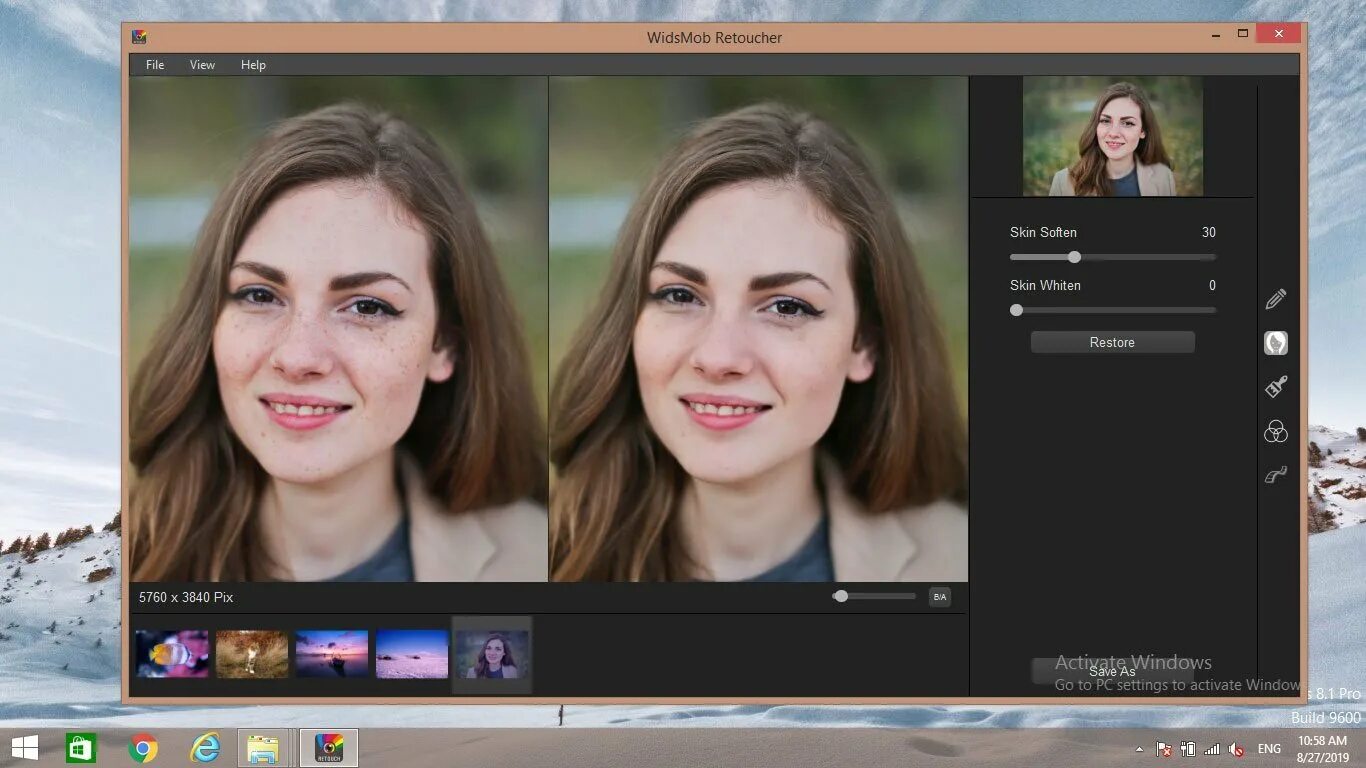1366x768 pixels.
Task: Adjust the Skin Whiten slider handle
Action: [x=1016, y=310]
